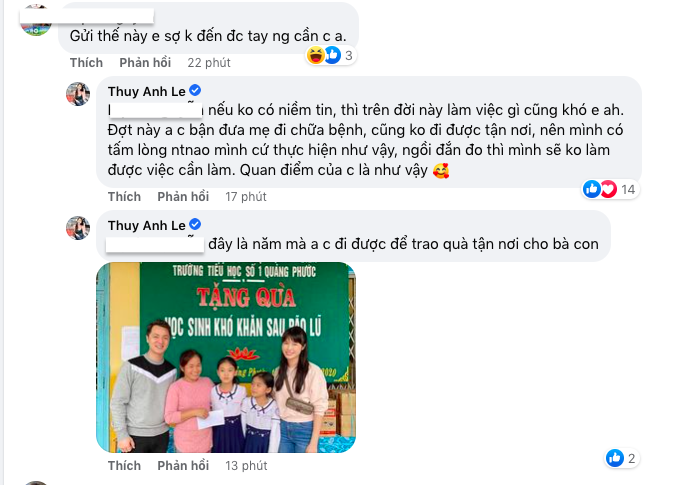Viewport: 682px width, 485px height.
Task: Click verified badge on first Thuy Anh Le reply
Action: click(195, 90)
